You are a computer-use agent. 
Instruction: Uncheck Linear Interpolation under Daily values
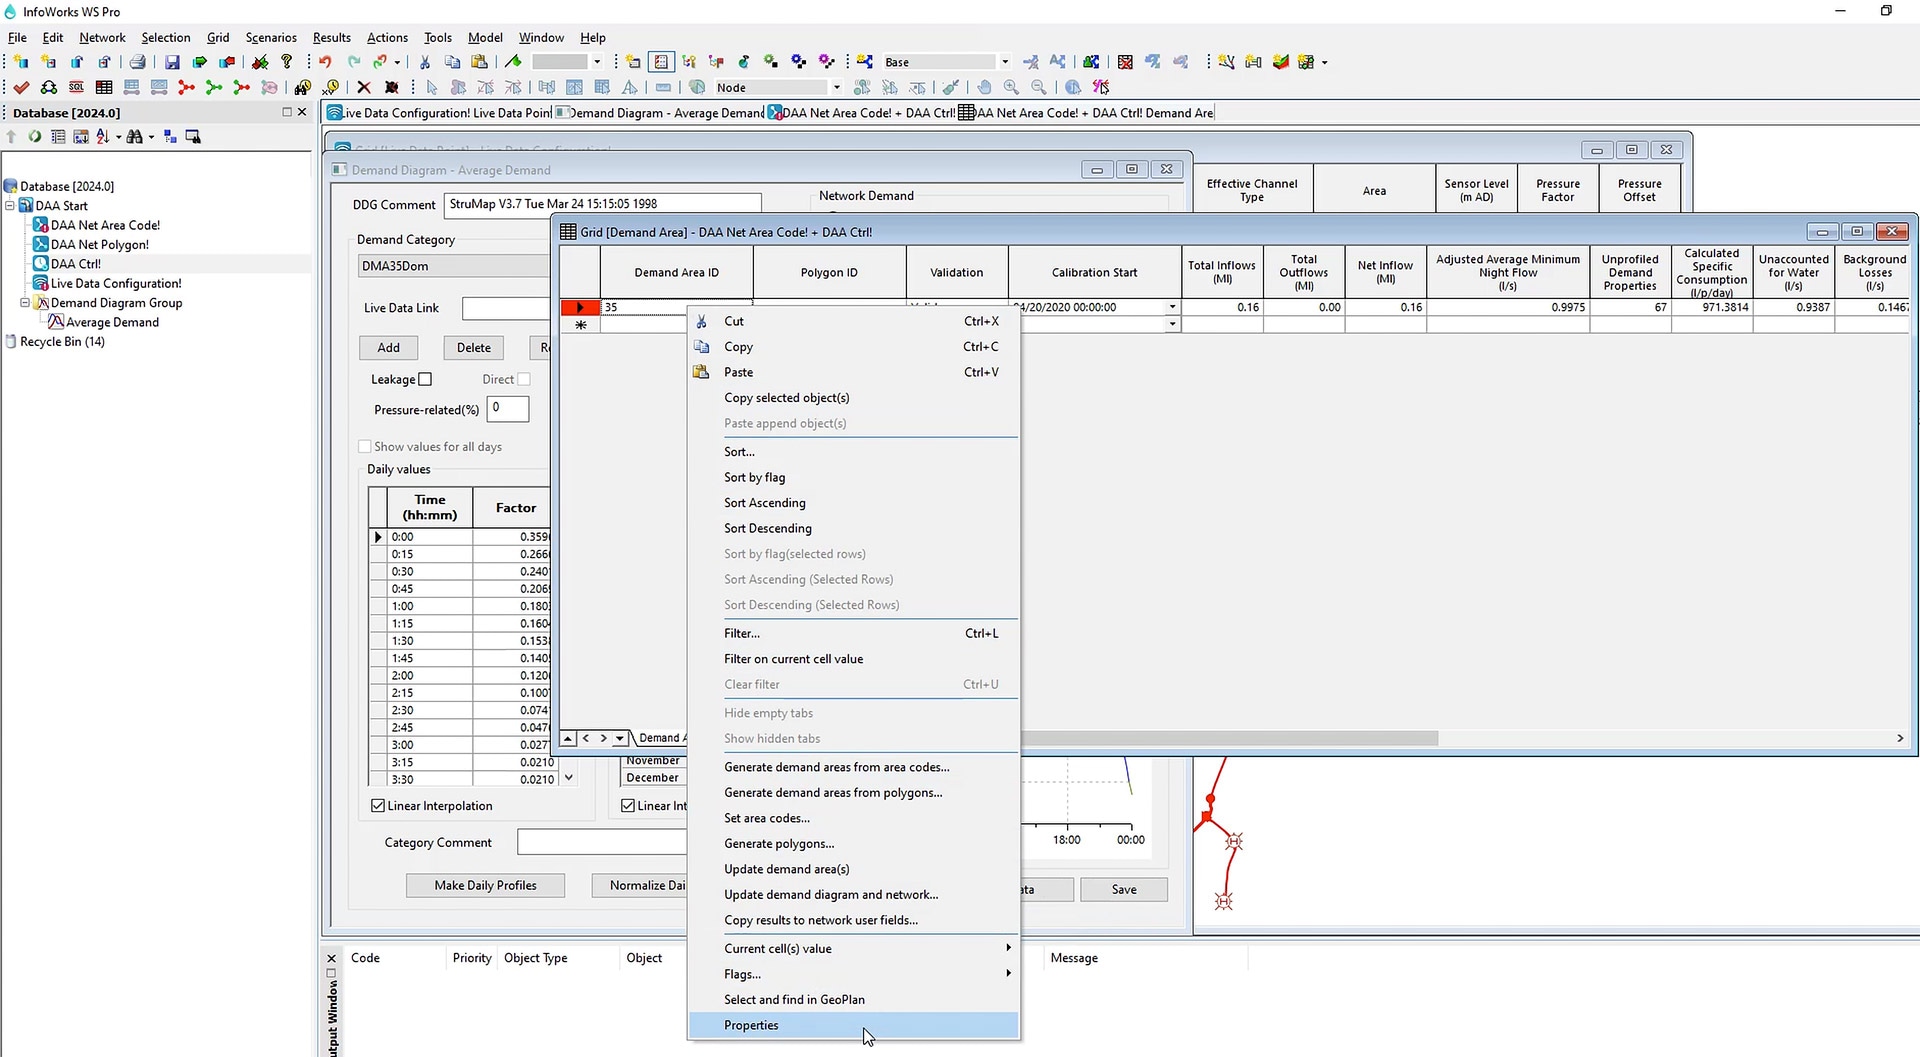pos(378,806)
